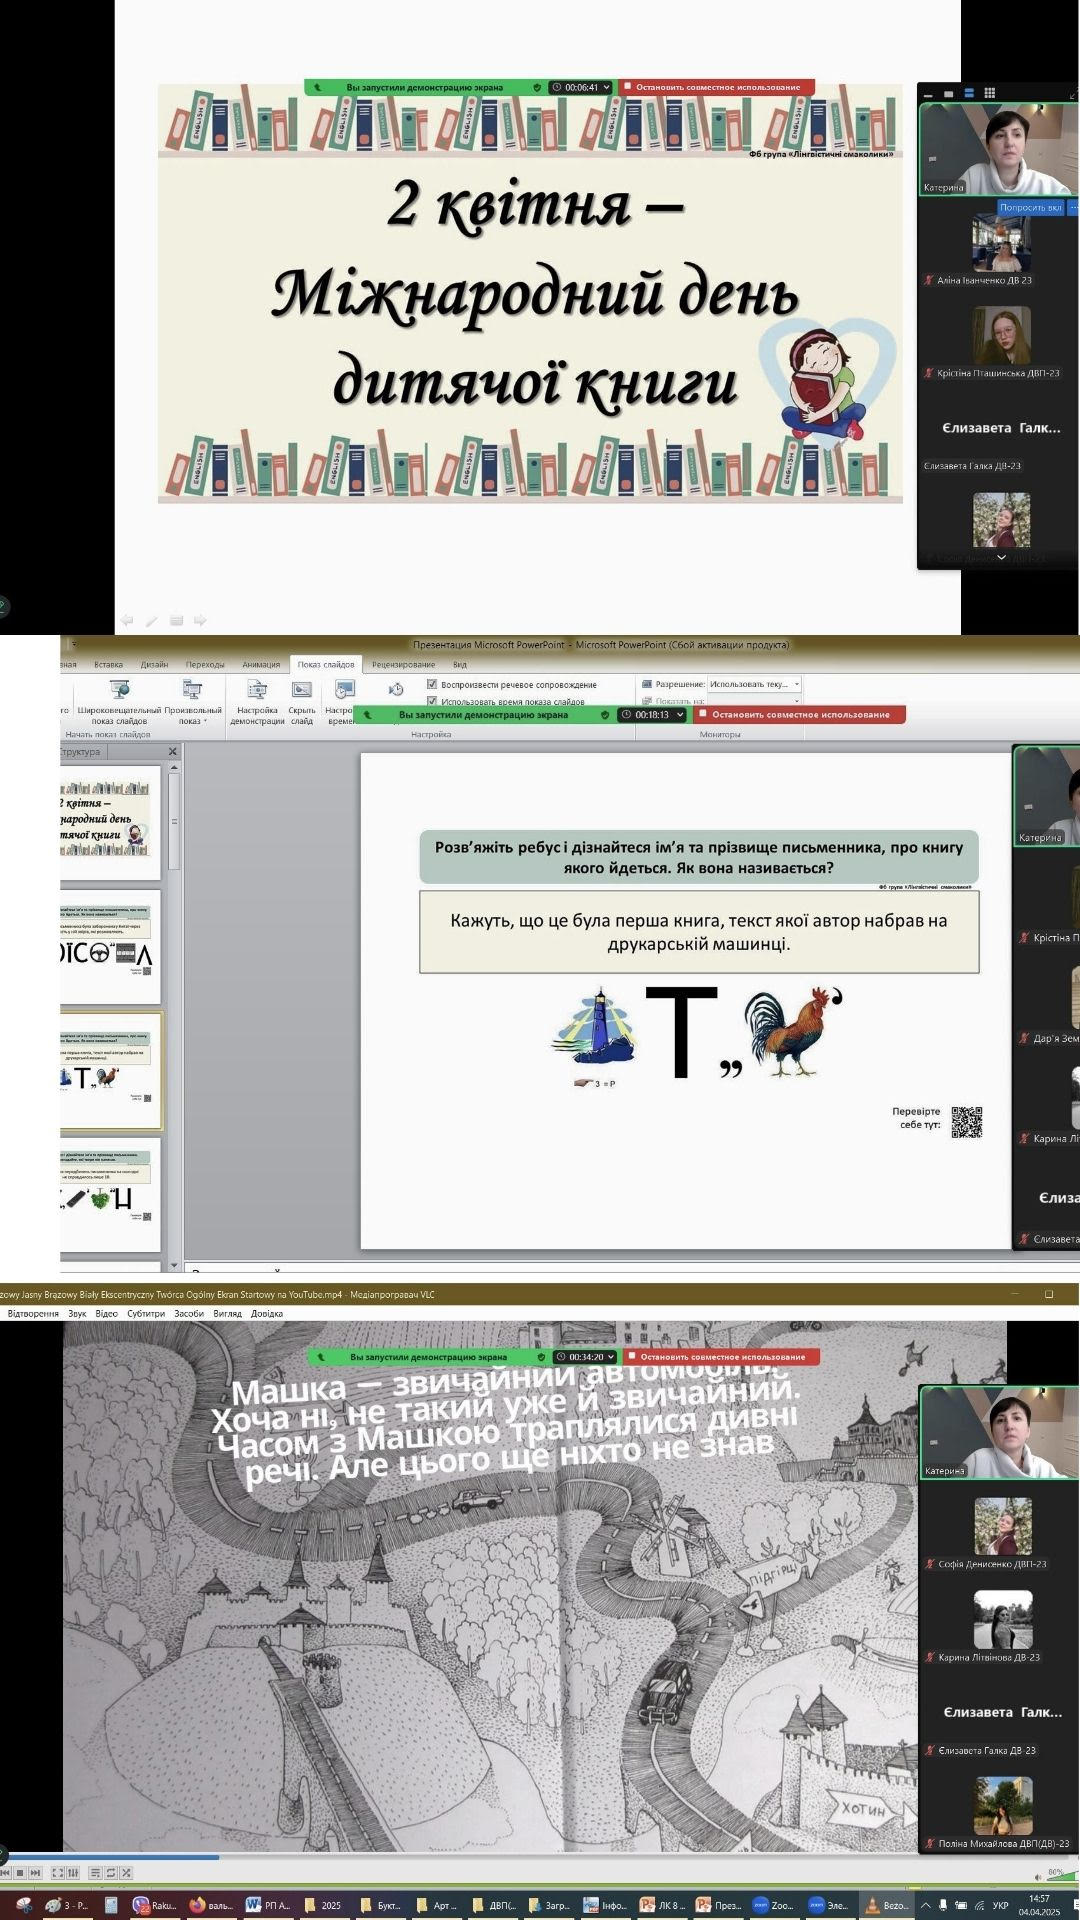Expand the 00:34:20 timer dropdown
Viewport: 1080px width, 1920px height.
611,1357
